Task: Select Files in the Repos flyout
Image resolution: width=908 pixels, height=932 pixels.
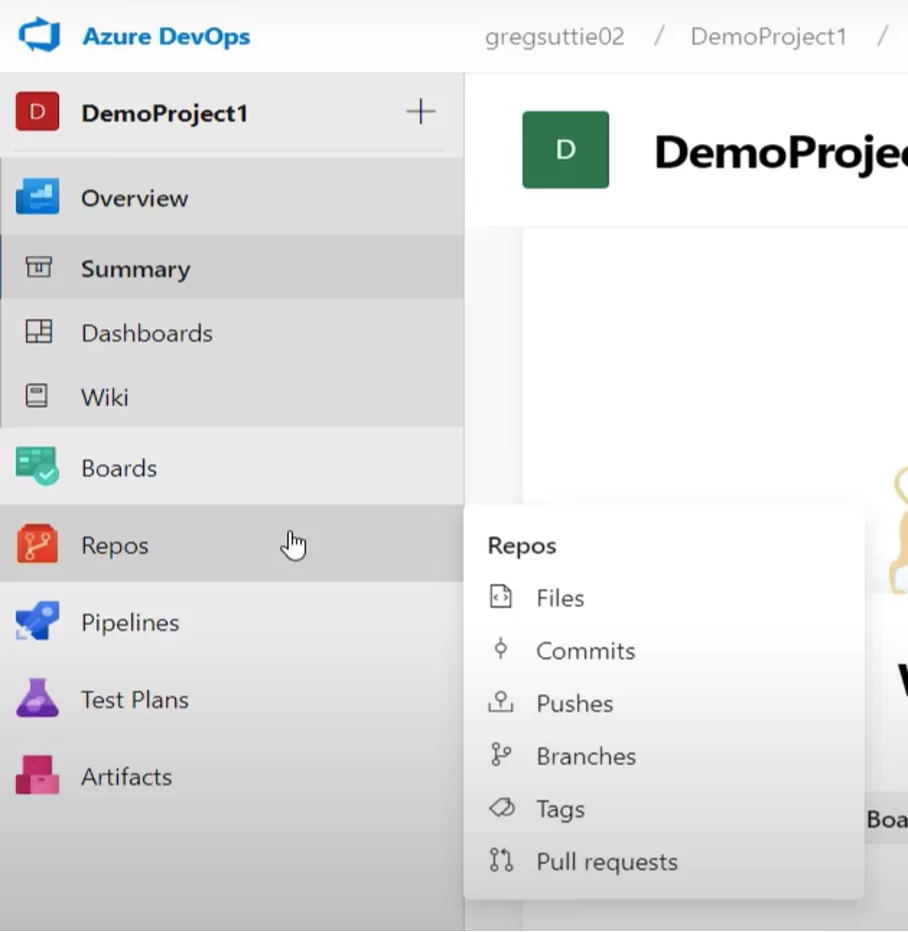Action: pyautogui.click(x=559, y=598)
